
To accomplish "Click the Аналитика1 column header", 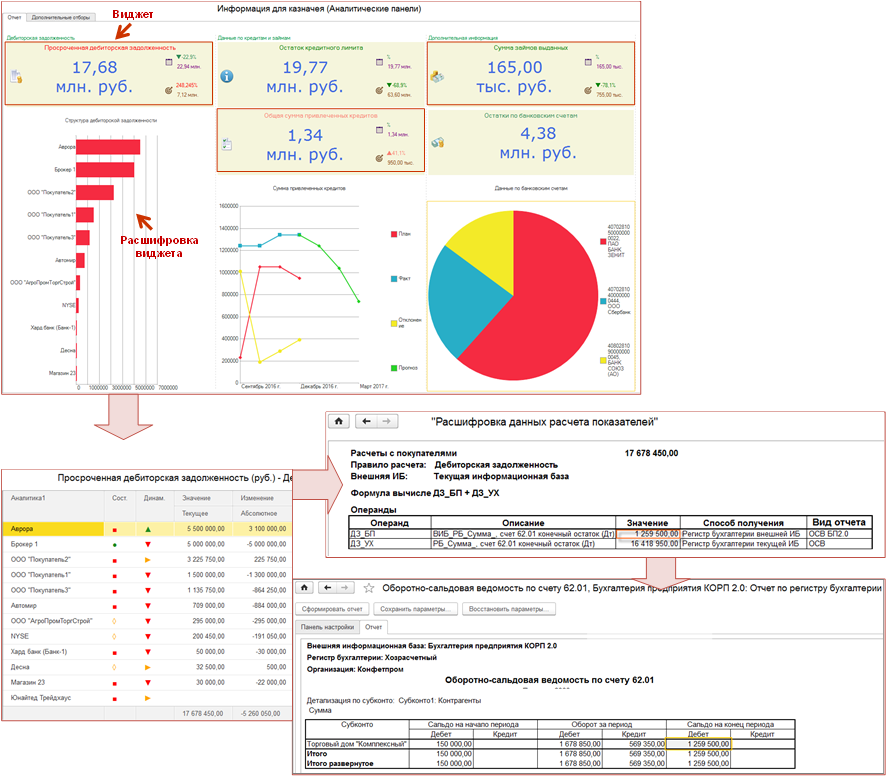I will (x=30, y=497).
